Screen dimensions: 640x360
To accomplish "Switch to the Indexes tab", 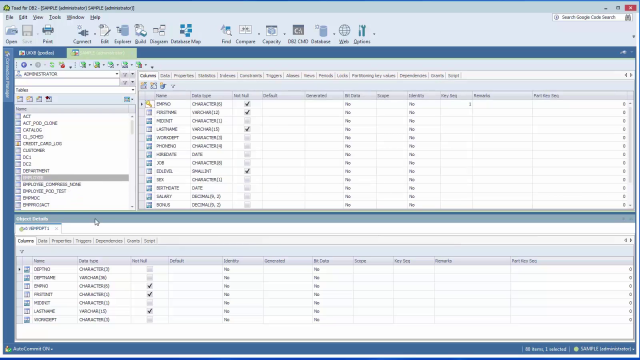I will [x=227, y=76].
